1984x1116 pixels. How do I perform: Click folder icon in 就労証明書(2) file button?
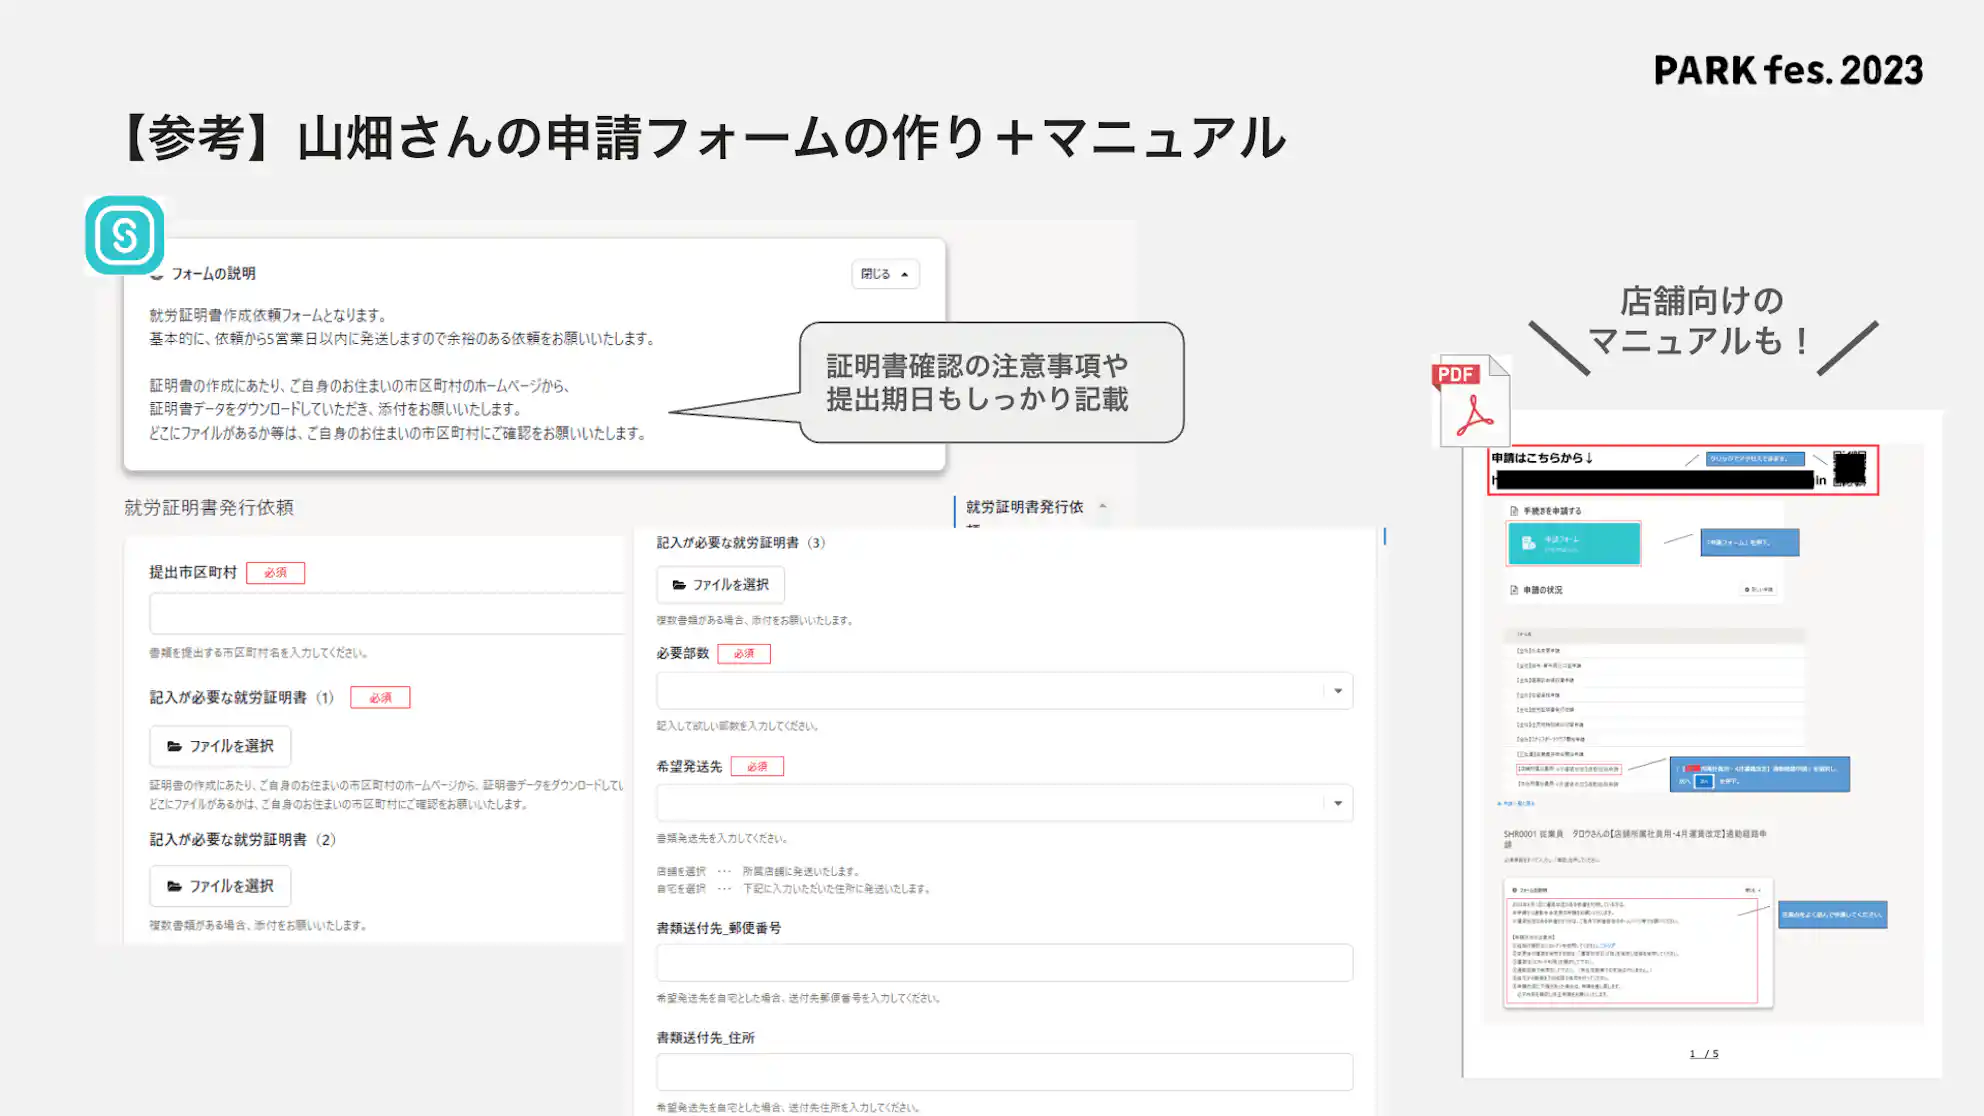point(174,886)
